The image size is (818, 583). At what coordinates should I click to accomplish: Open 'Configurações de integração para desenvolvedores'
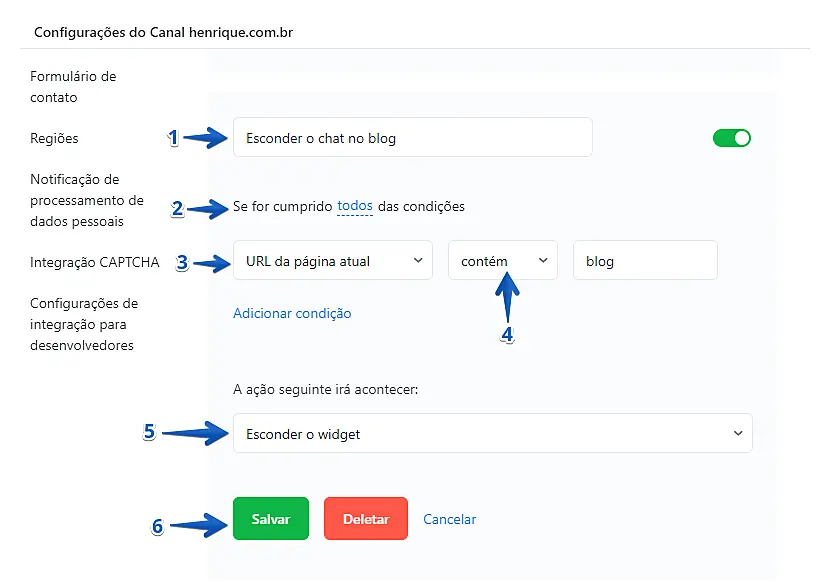(x=84, y=324)
